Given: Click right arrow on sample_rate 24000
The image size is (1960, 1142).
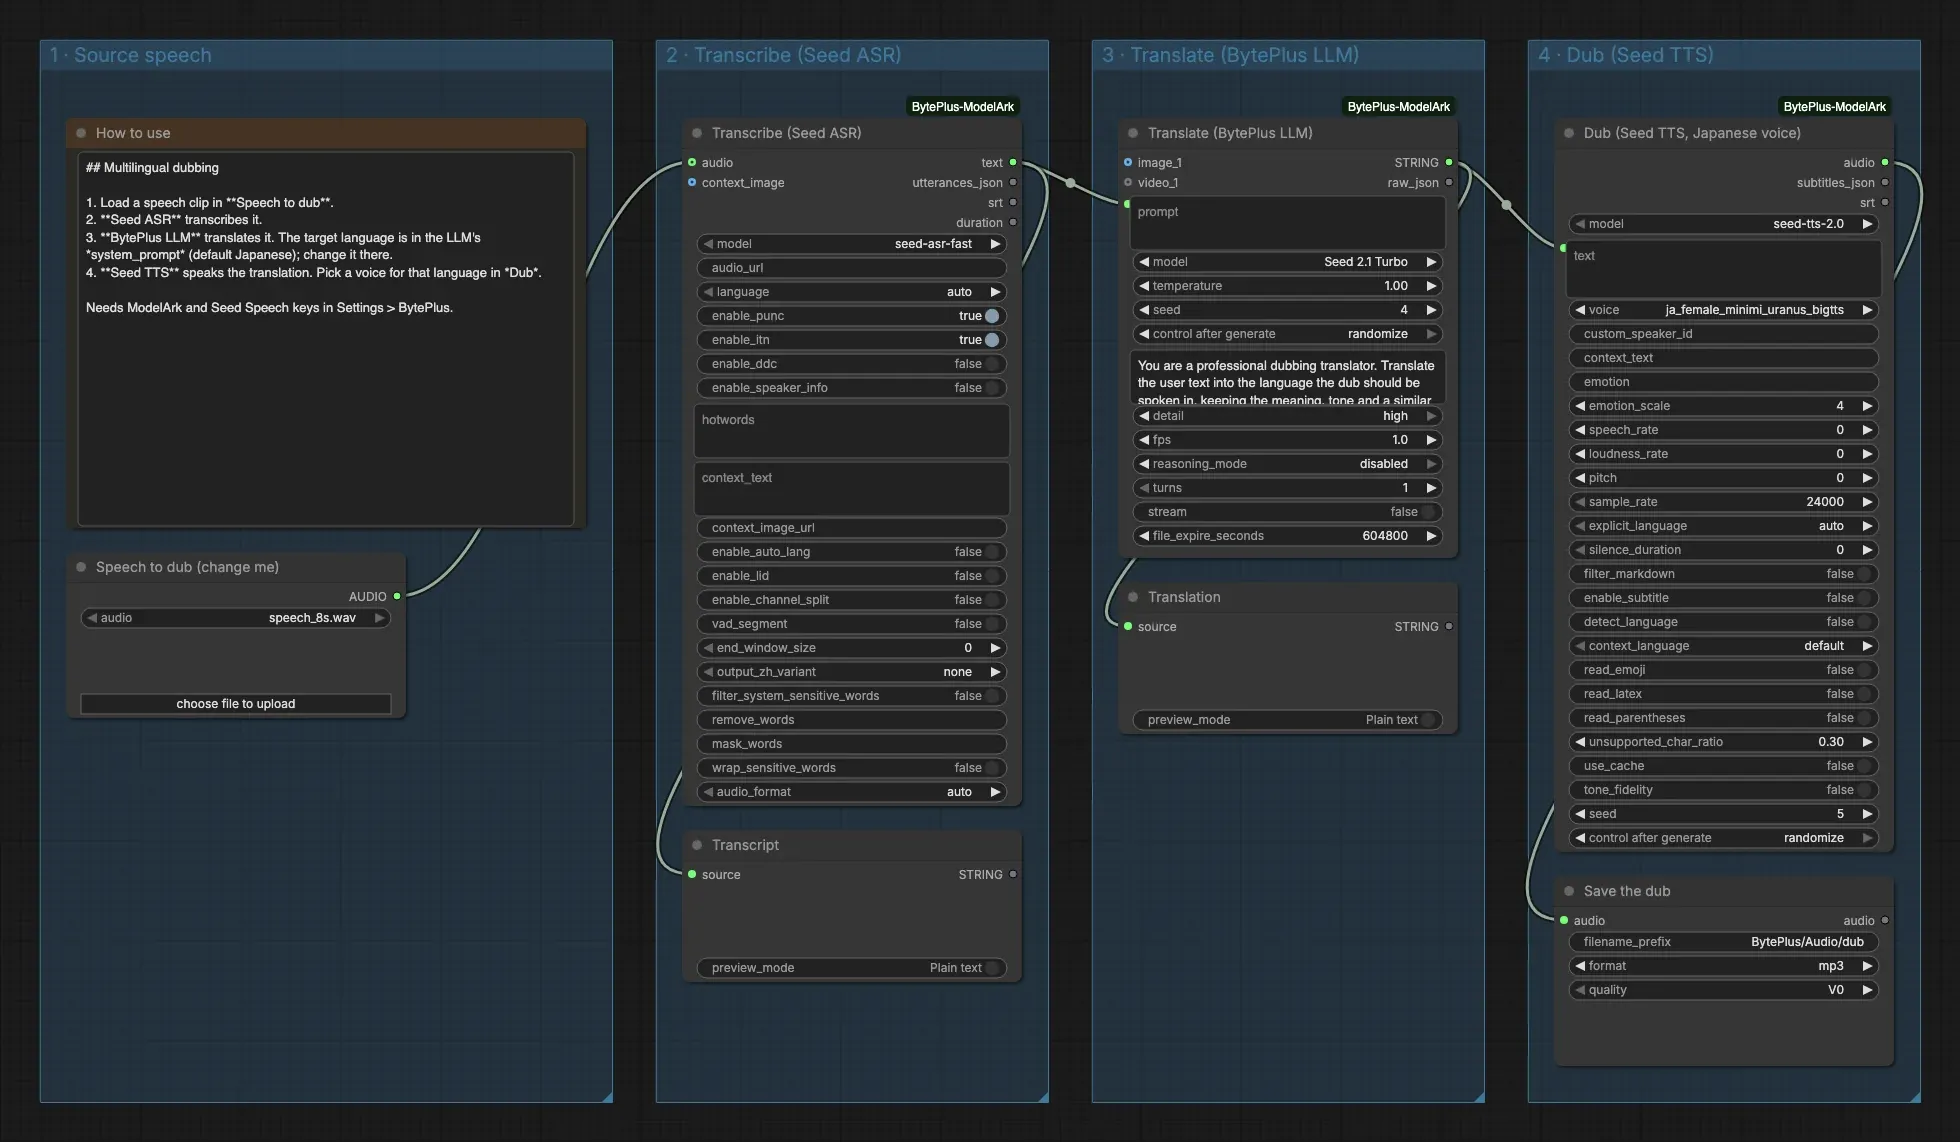Looking at the screenshot, I should pyautogui.click(x=1867, y=502).
